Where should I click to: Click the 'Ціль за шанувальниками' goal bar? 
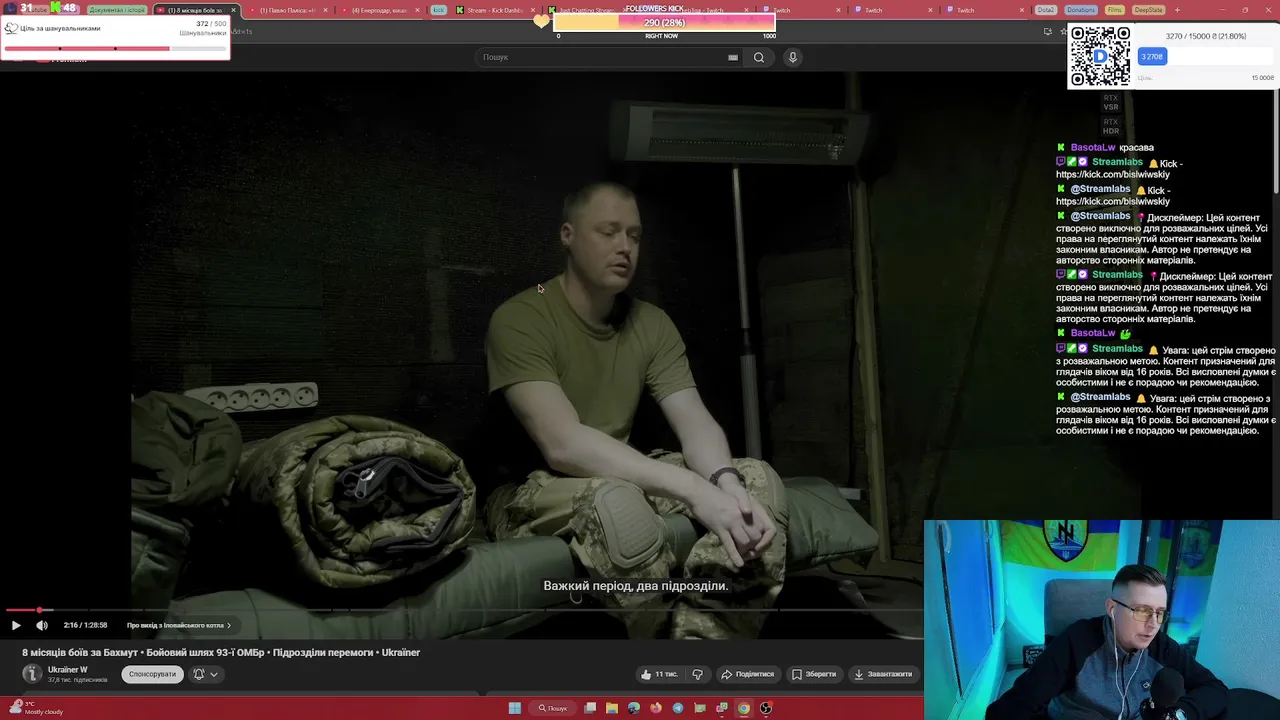(115, 48)
